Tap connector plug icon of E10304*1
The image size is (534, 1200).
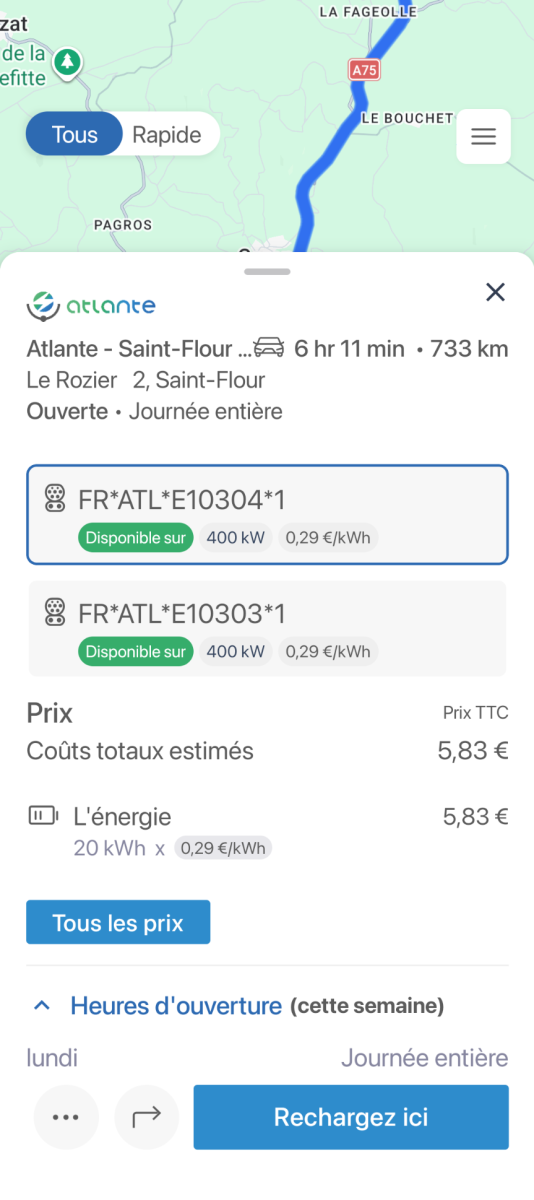click(56, 498)
